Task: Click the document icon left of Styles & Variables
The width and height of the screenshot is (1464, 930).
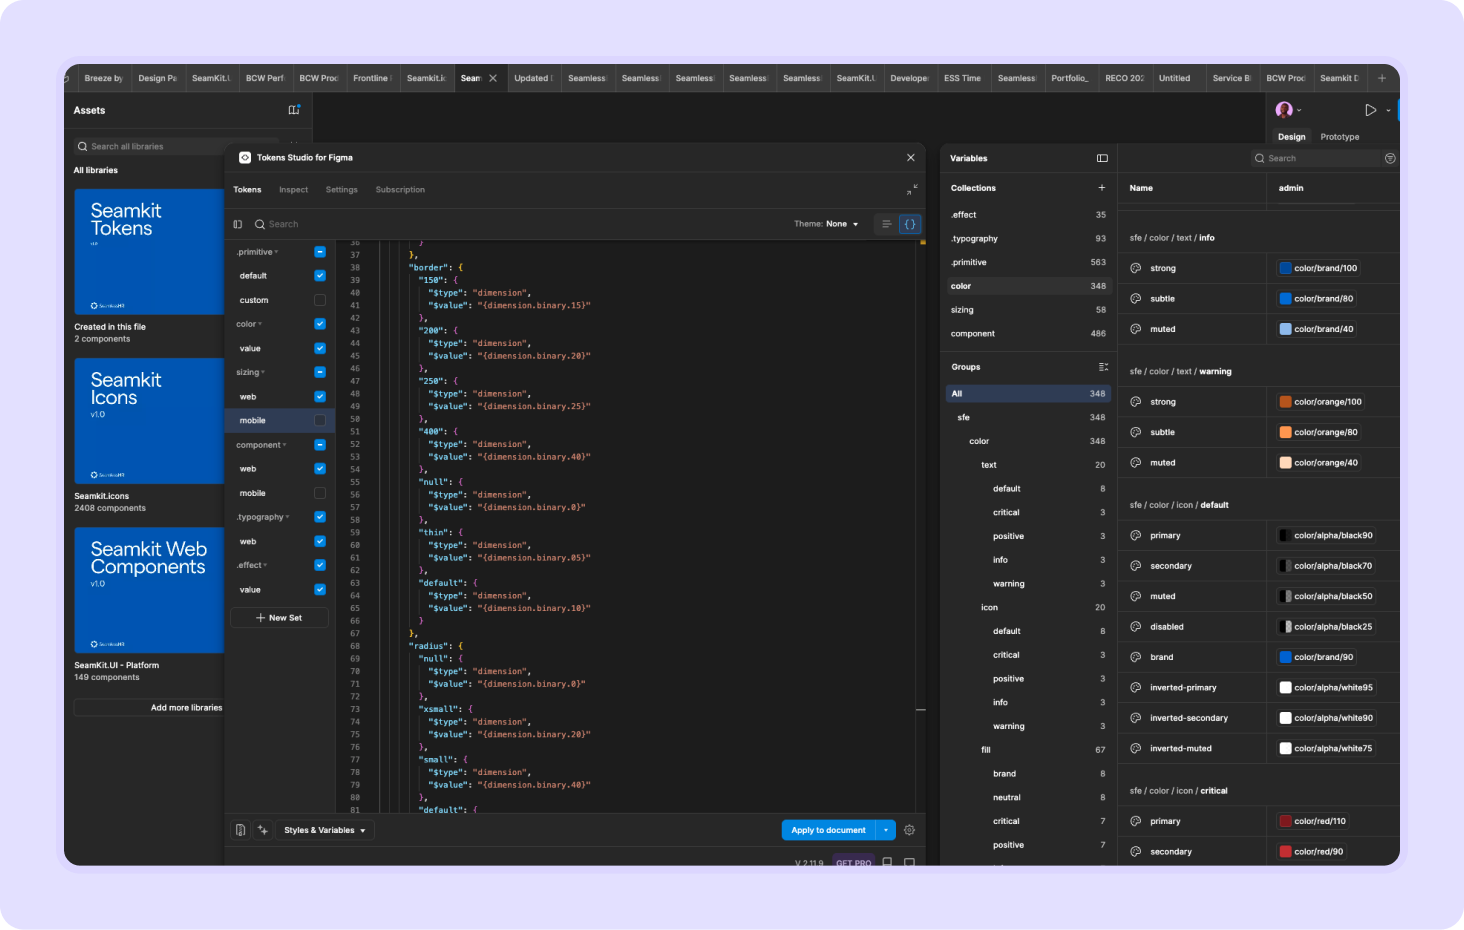Action: pos(241,830)
